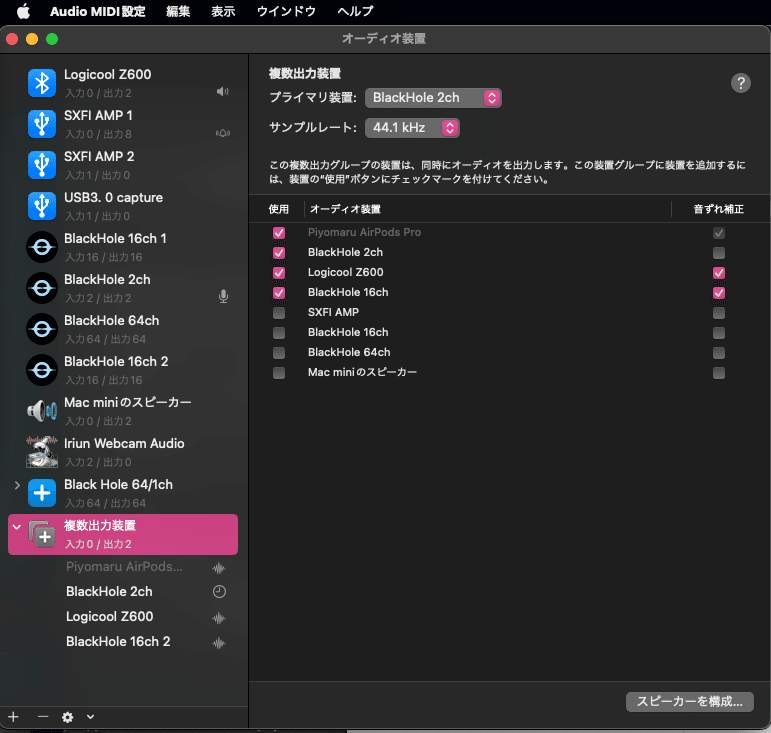
Task: Remove the selected device with the minus button
Action: pyautogui.click(x=43, y=717)
